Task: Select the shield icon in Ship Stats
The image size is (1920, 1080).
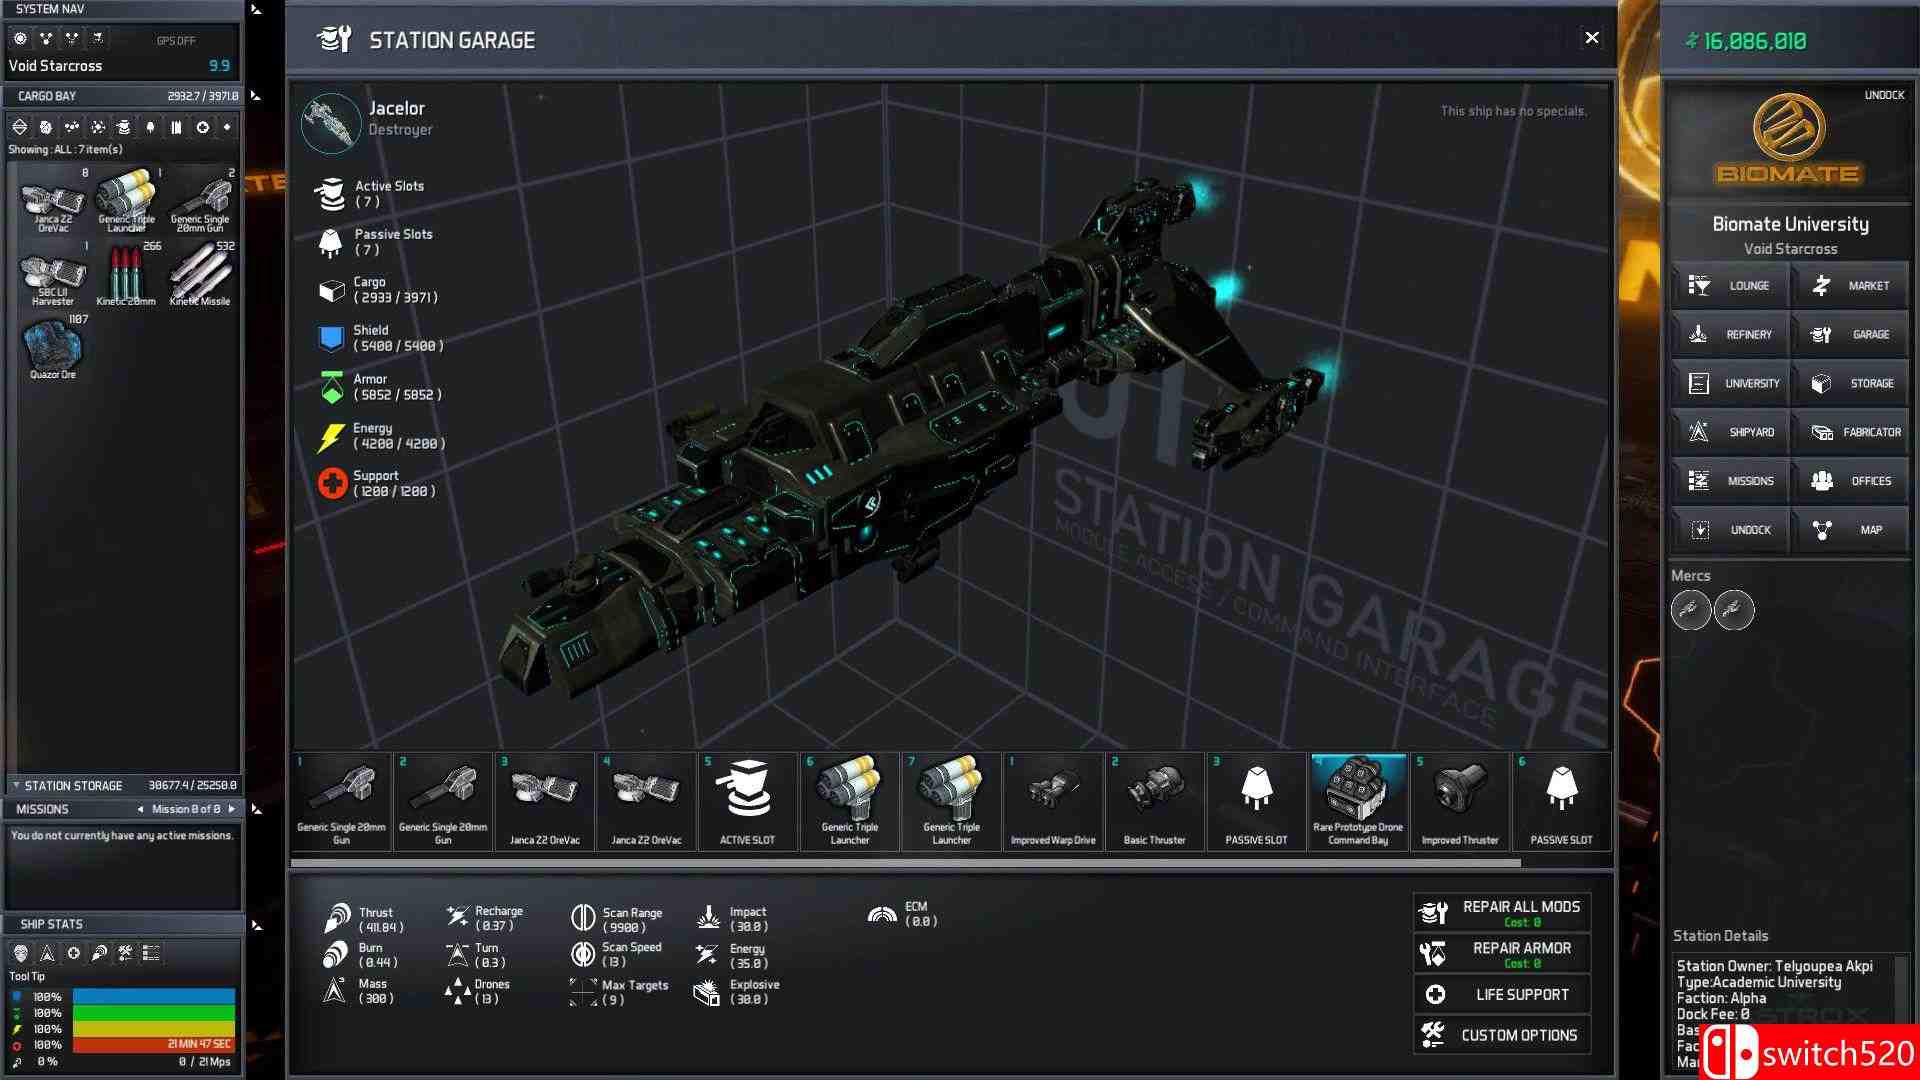Action: click(21, 953)
